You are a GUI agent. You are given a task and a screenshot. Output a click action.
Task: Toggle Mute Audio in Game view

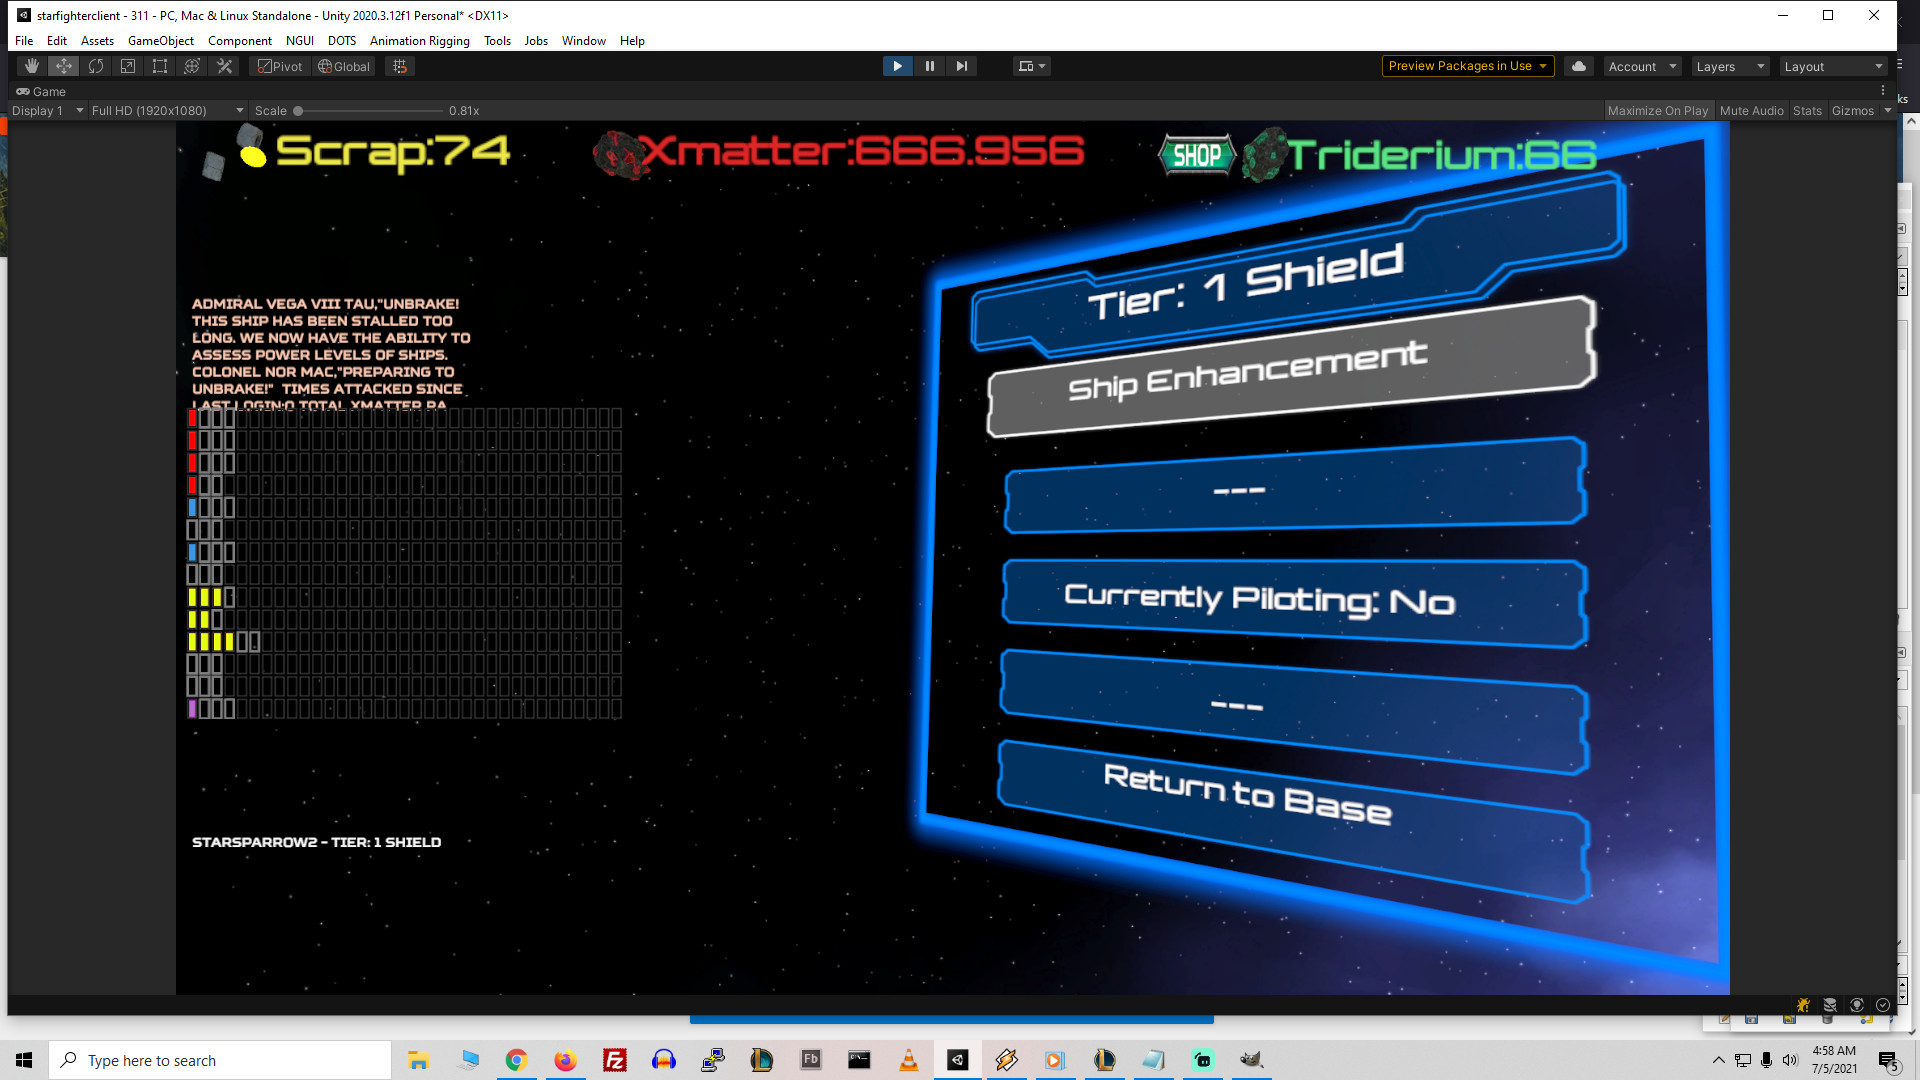click(x=1751, y=110)
